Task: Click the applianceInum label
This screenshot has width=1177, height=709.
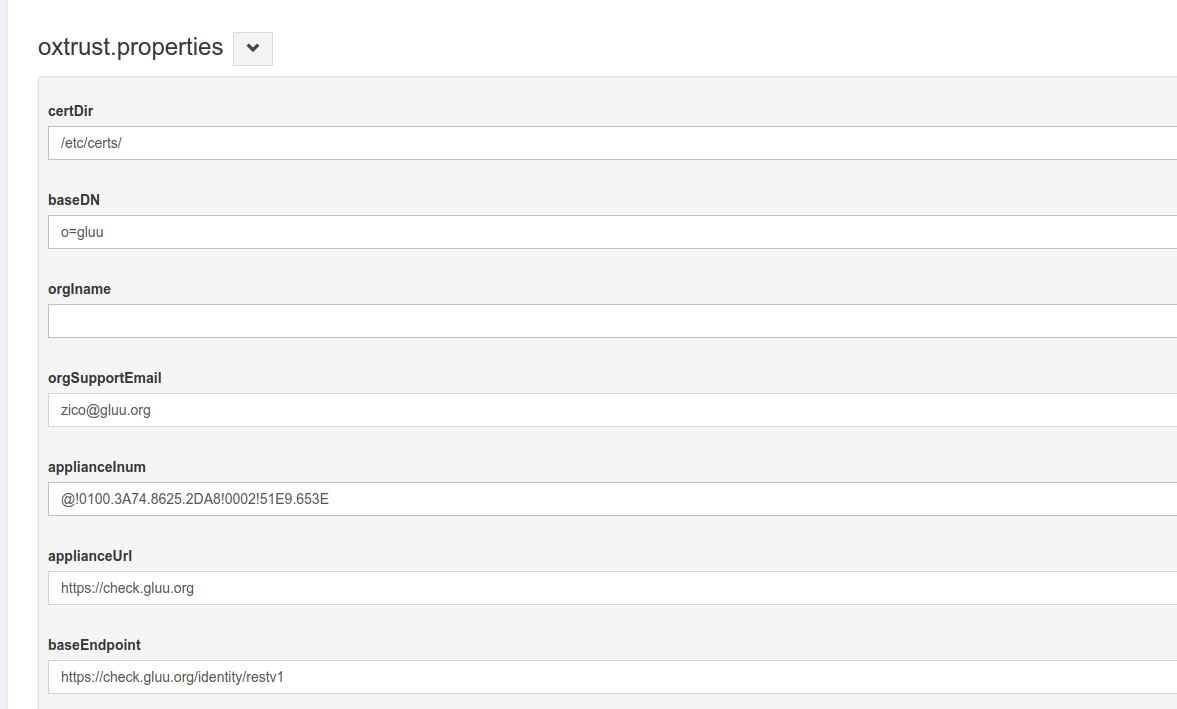Action: point(97,467)
